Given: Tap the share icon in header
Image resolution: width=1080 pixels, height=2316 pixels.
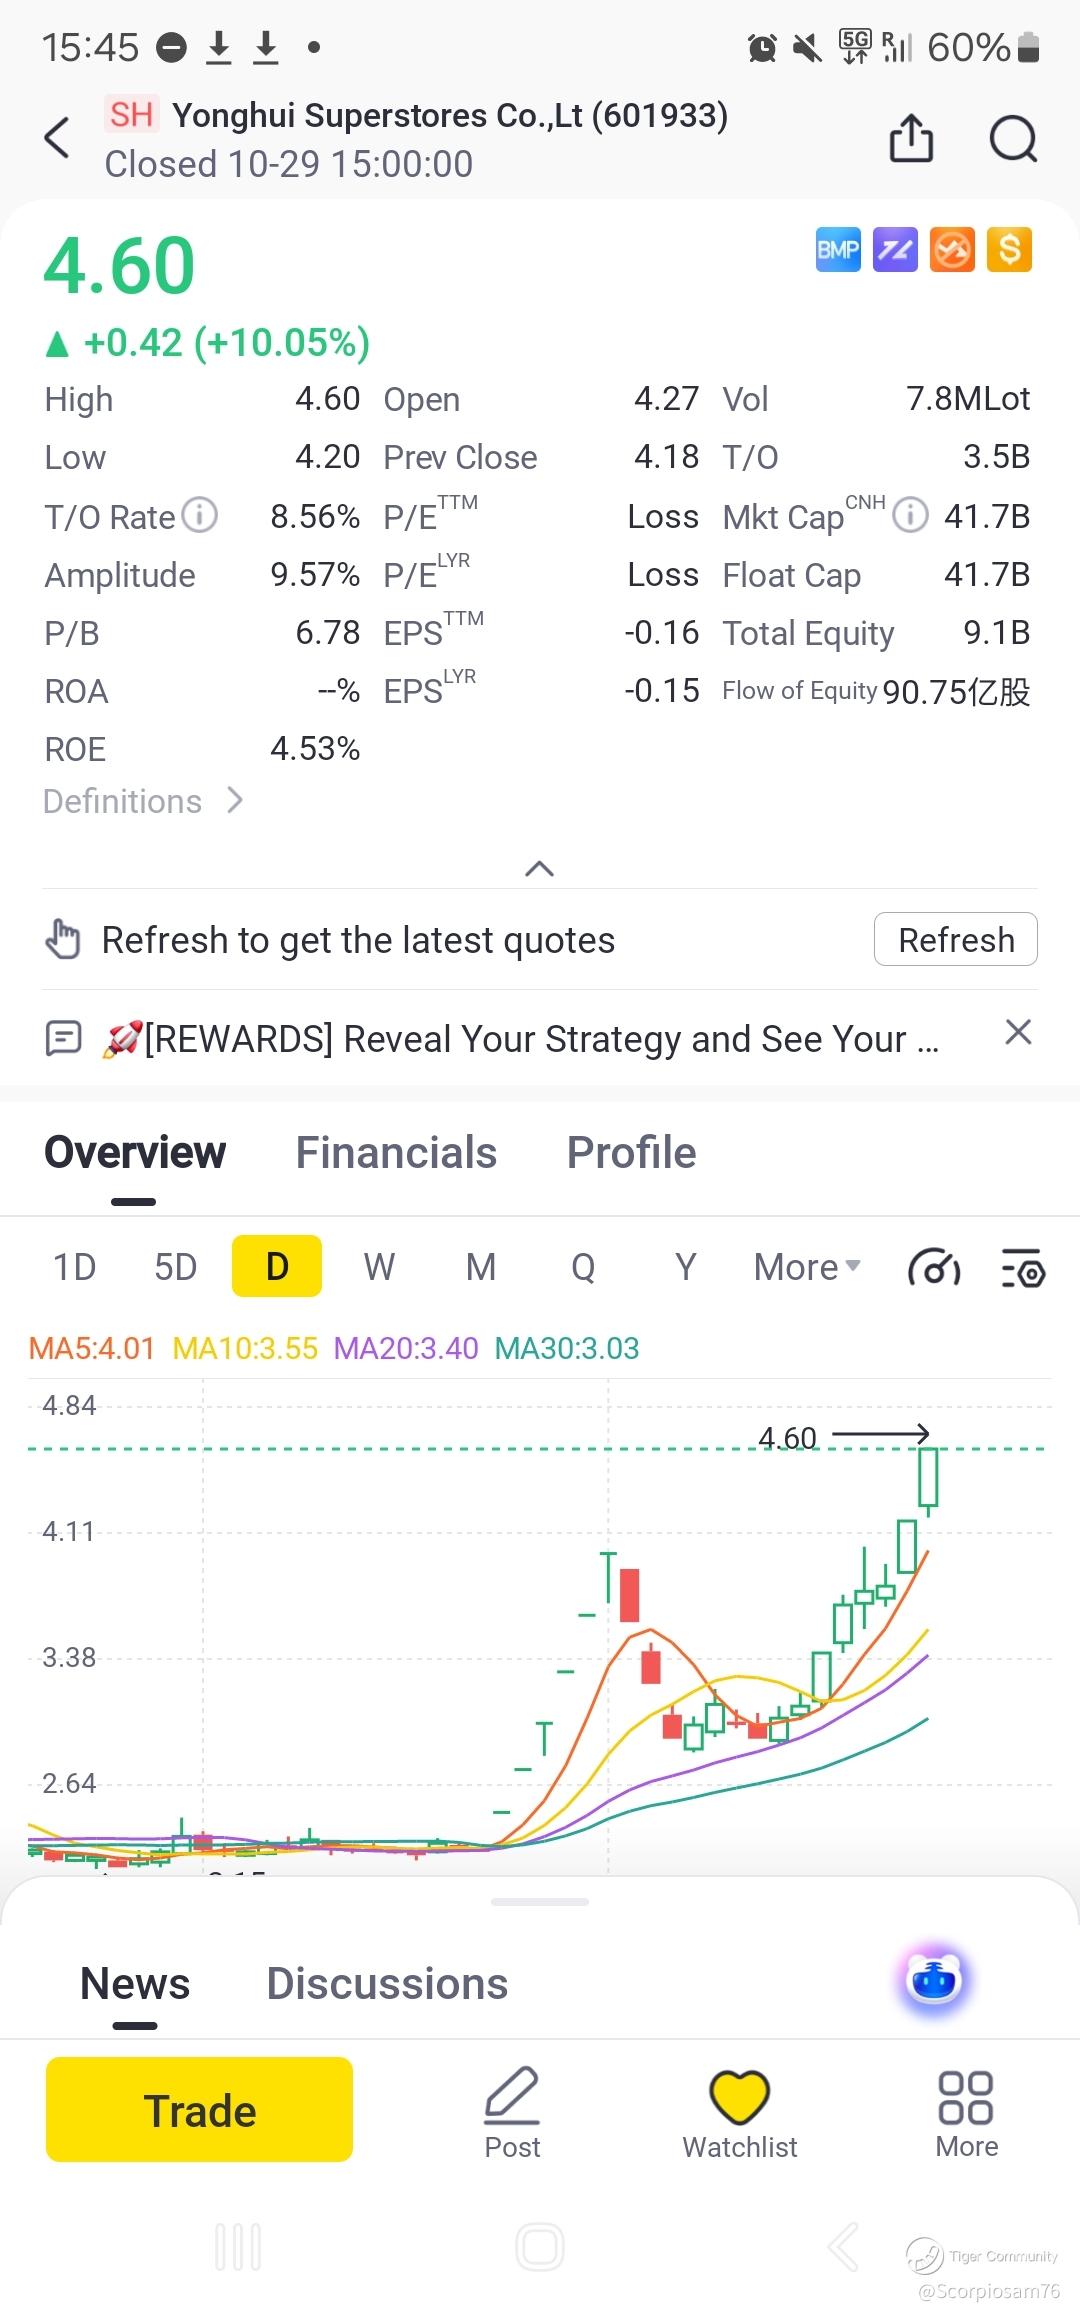Looking at the screenshot, I should (x=911, y=138).
